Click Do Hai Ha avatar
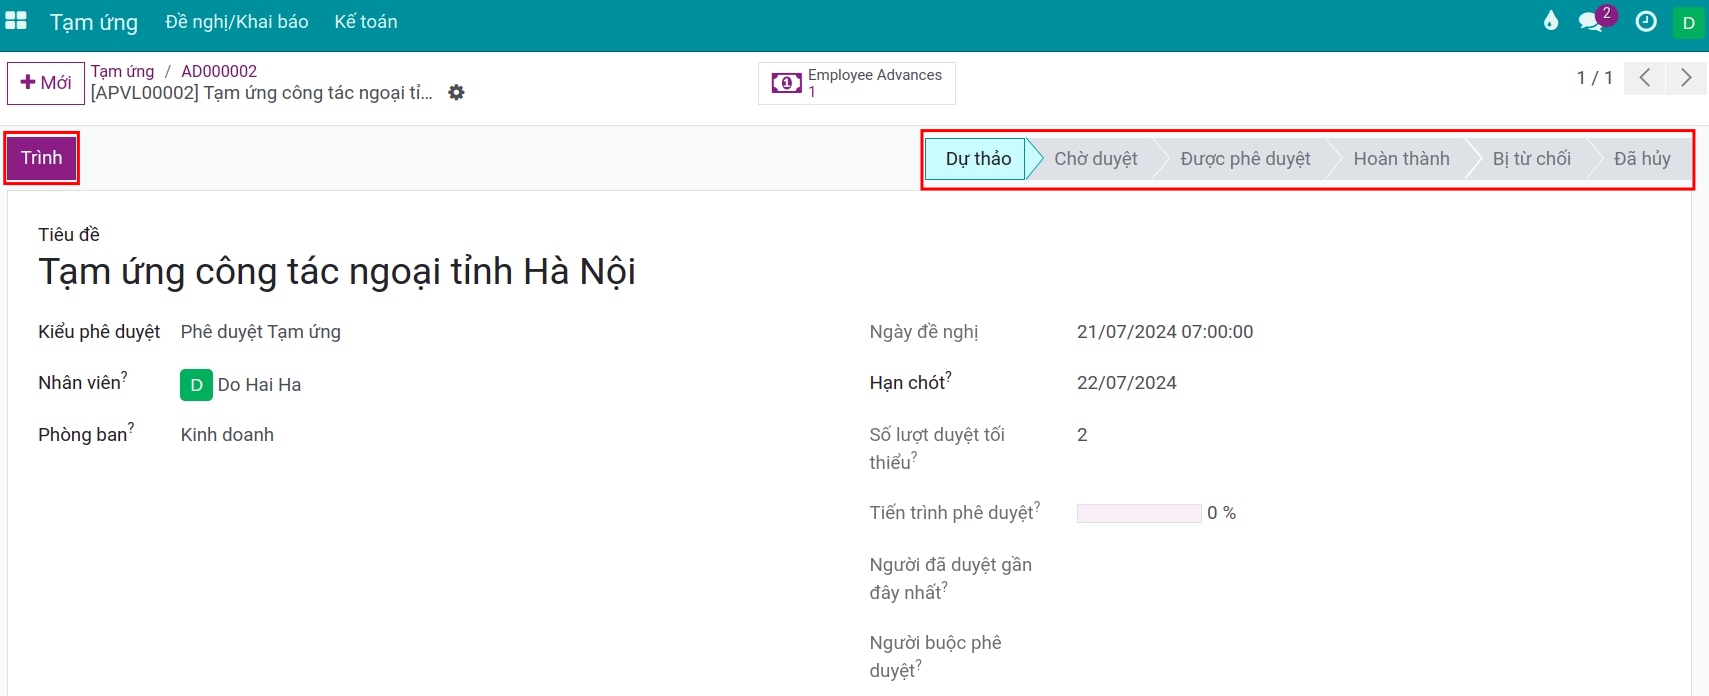Viewport: 1709px width, 696px height. click(196, 385)
